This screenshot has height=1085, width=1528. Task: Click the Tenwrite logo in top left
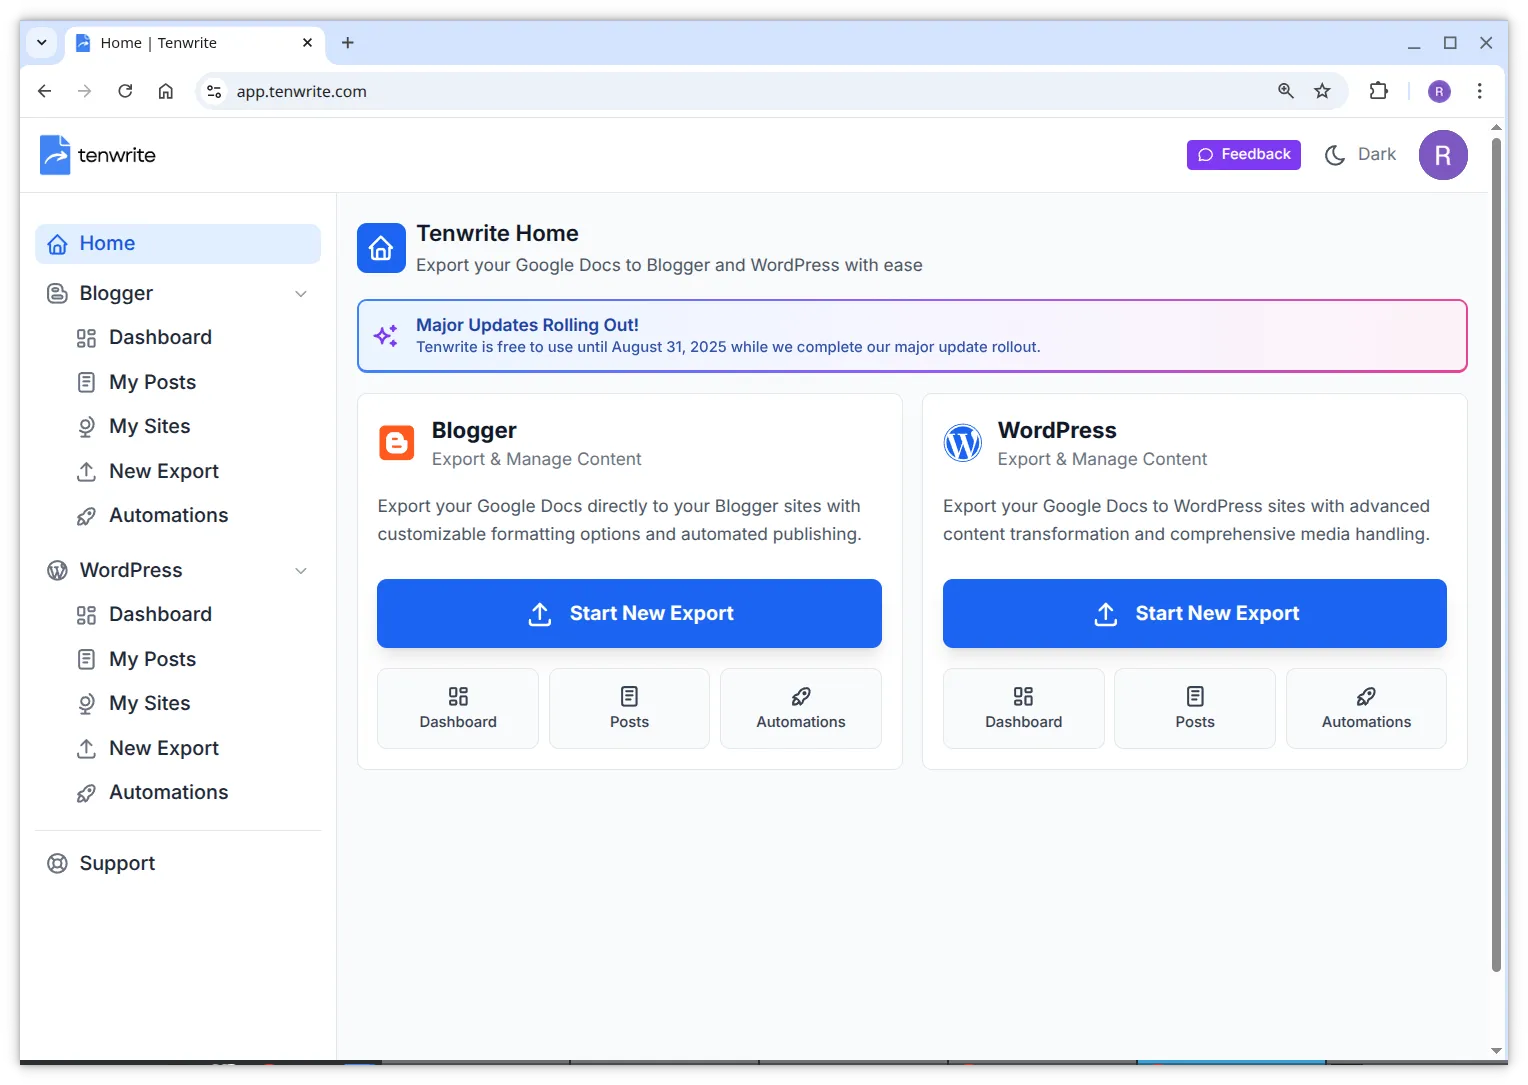point(55,154)
